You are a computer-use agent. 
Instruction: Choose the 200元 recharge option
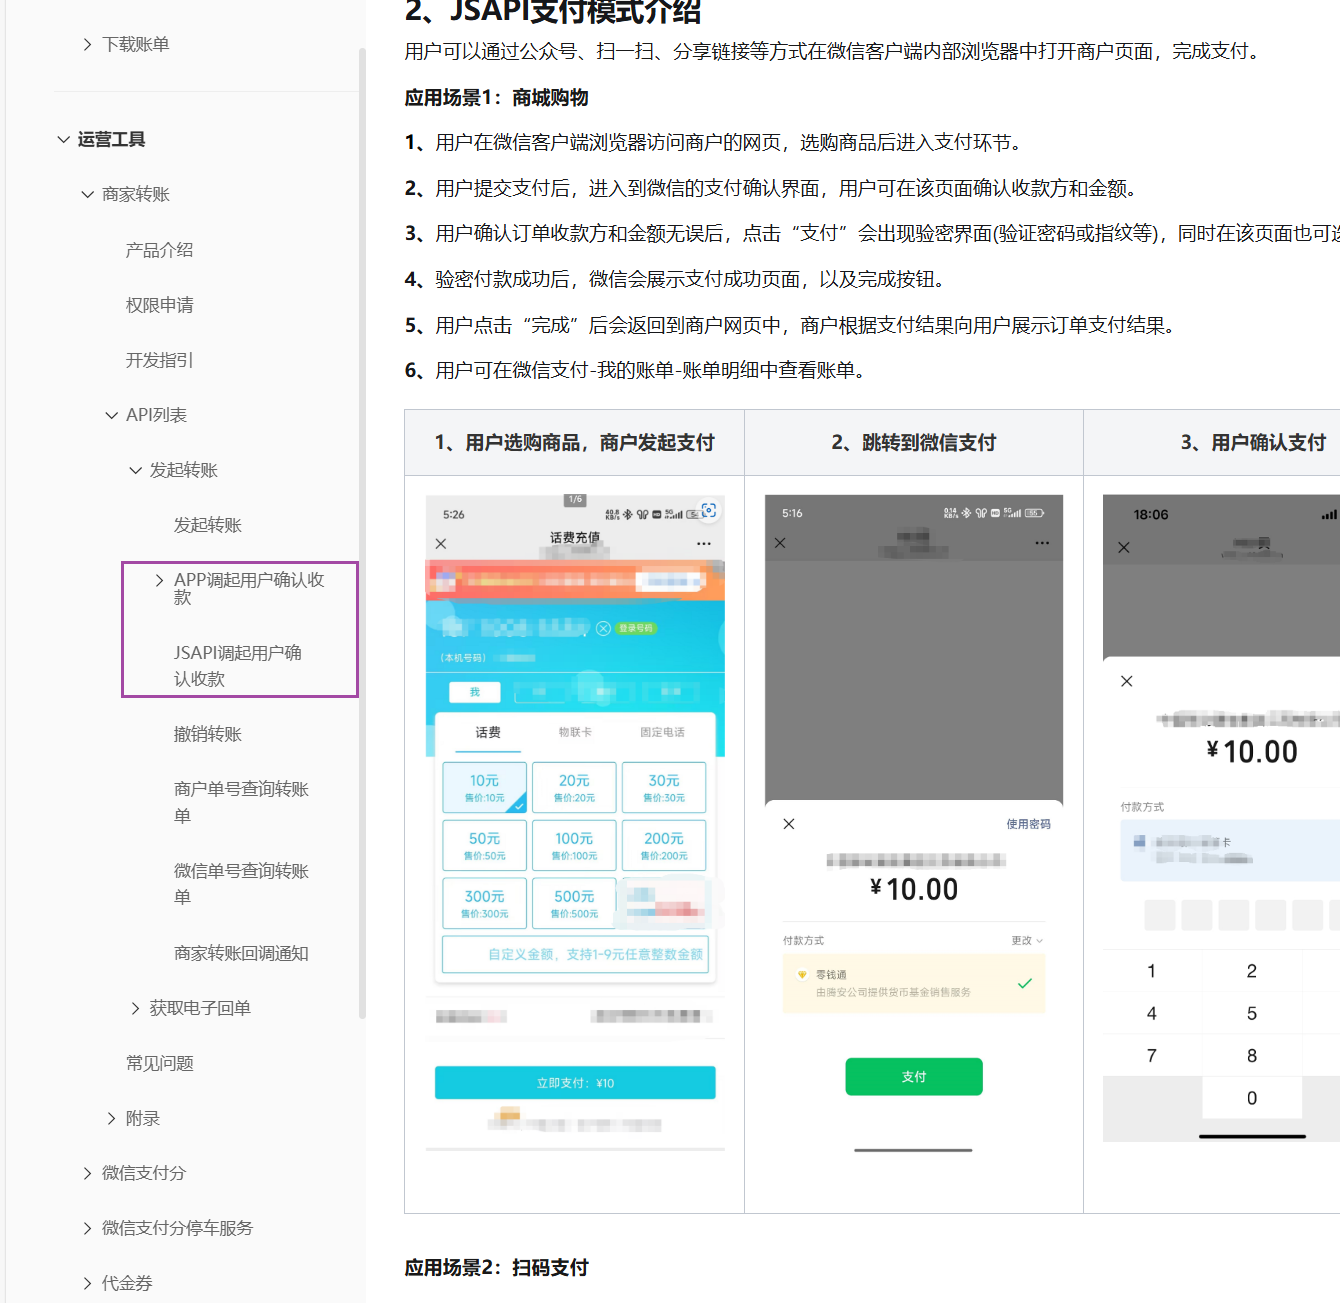tap(664, 846)
